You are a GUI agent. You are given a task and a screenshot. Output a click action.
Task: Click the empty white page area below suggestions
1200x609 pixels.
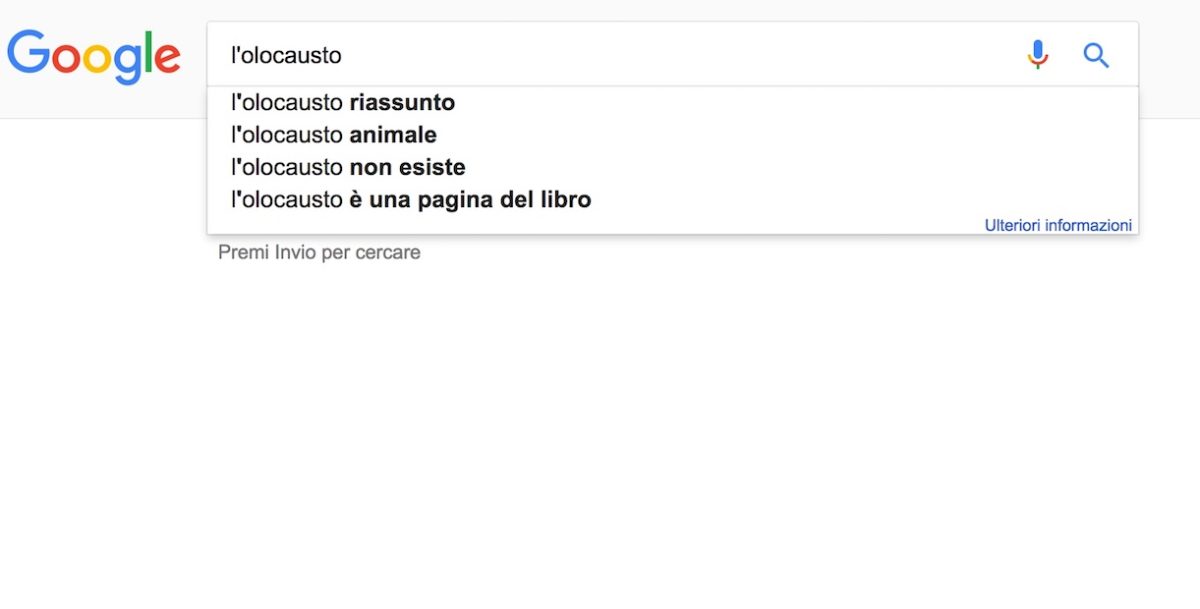(600, 430)
